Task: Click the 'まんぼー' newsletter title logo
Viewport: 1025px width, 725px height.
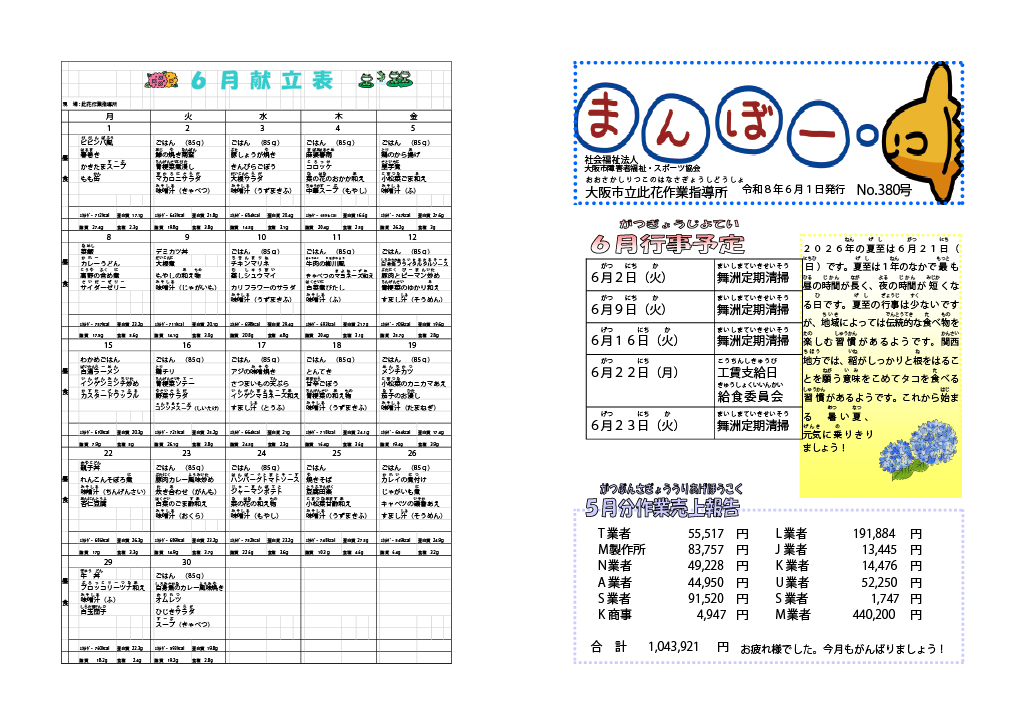Action: (x=728, y=124)
